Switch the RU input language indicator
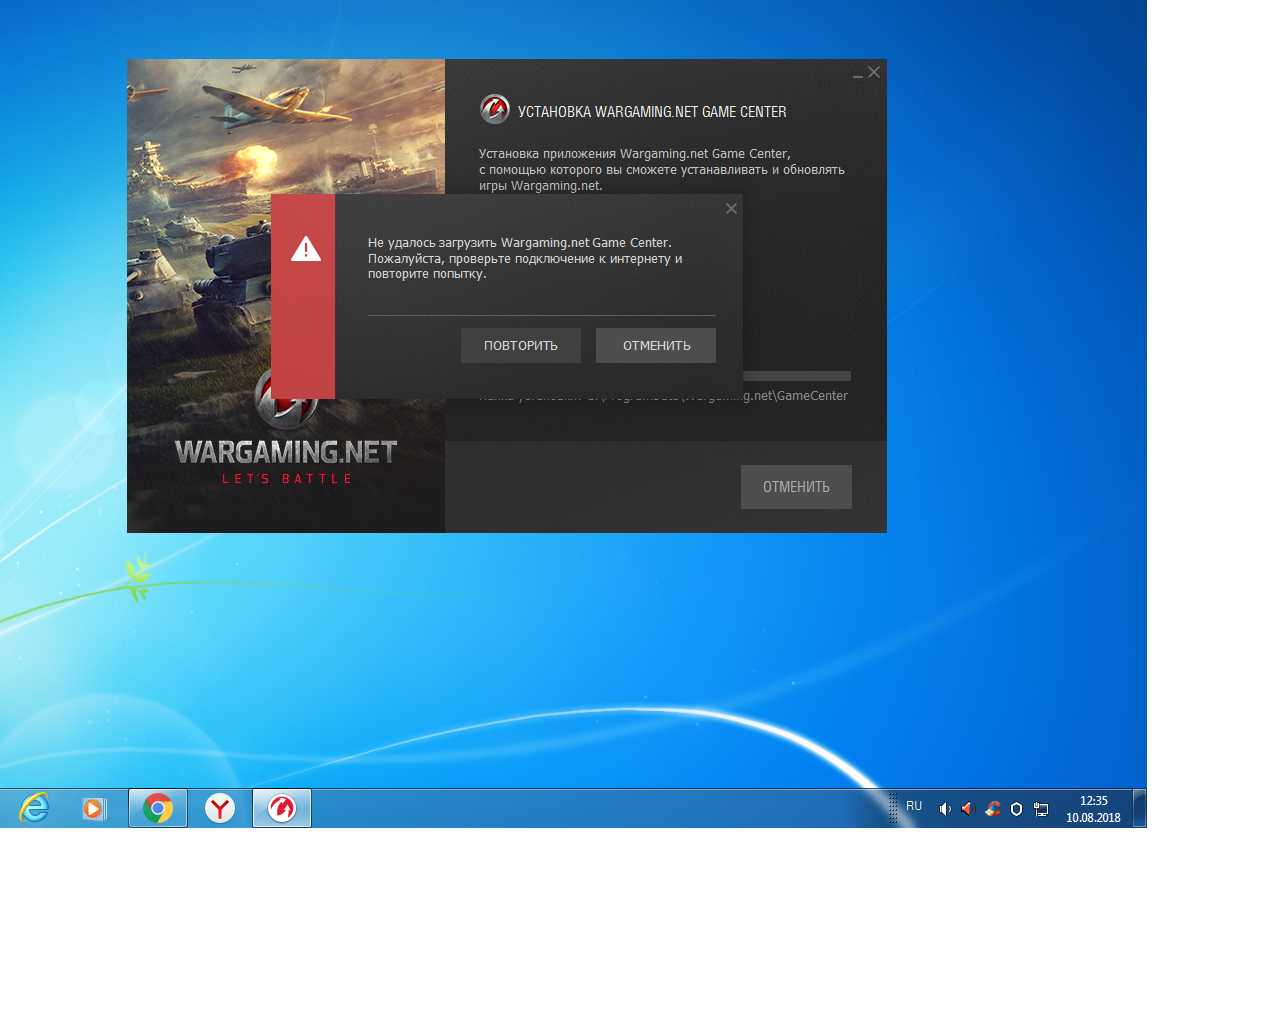This screenshot has height=1024, width=1280. click(x=914, y=806)
